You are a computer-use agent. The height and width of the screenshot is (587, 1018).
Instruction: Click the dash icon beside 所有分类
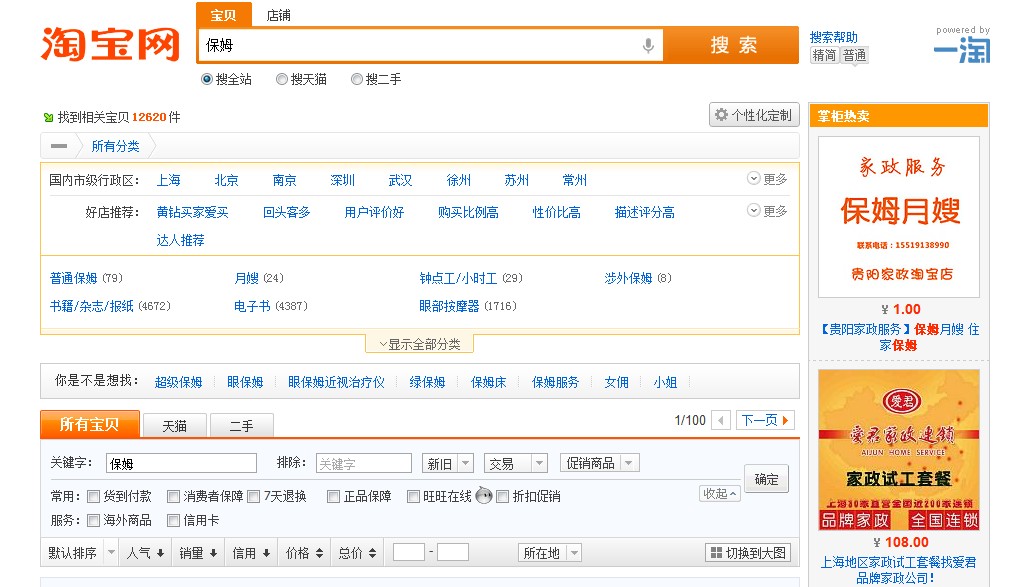click(x=59, y=146)
